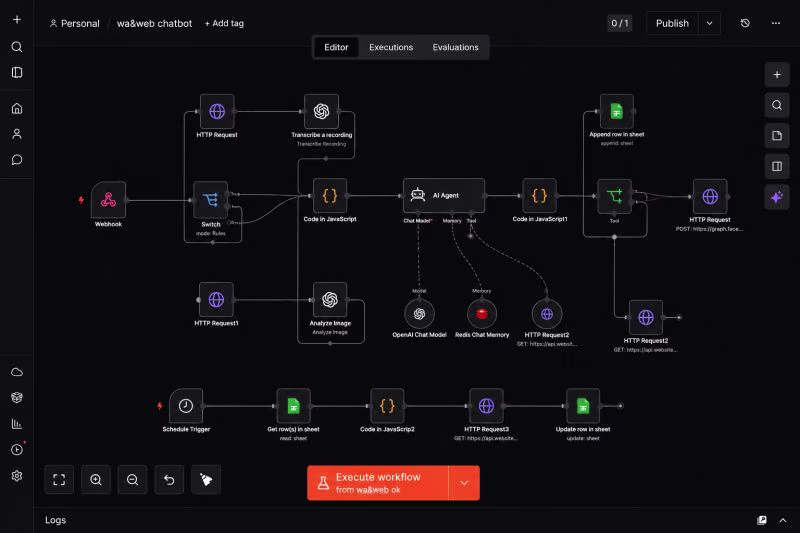
Task: Select the green Tool node near Append row
Action: tap(614, 196)
